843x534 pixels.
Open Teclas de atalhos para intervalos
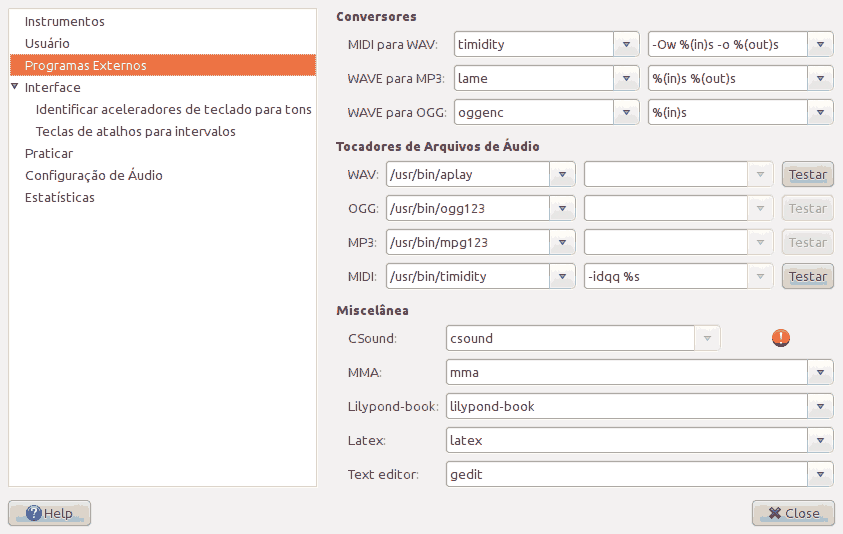135,131
